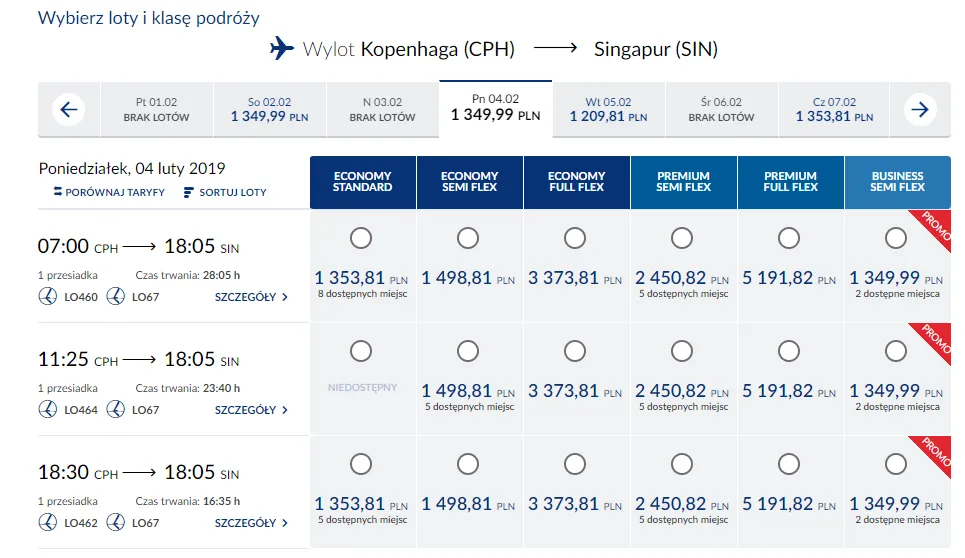Click the LOT logo next to LO460
This screenshot has height=558, width=965.
click(48, 296)
